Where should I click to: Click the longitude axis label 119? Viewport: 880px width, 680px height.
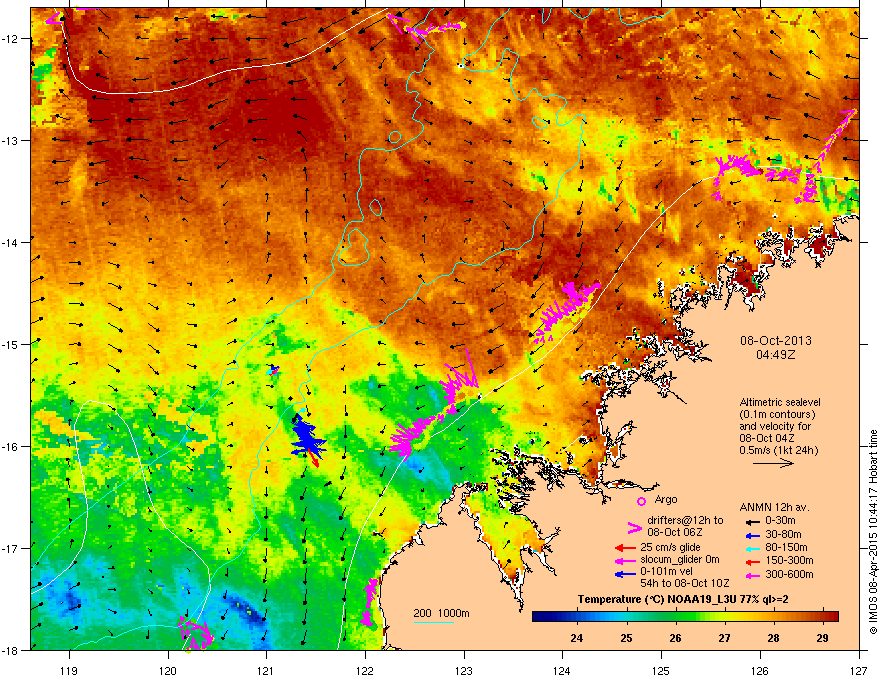(69, 670)
